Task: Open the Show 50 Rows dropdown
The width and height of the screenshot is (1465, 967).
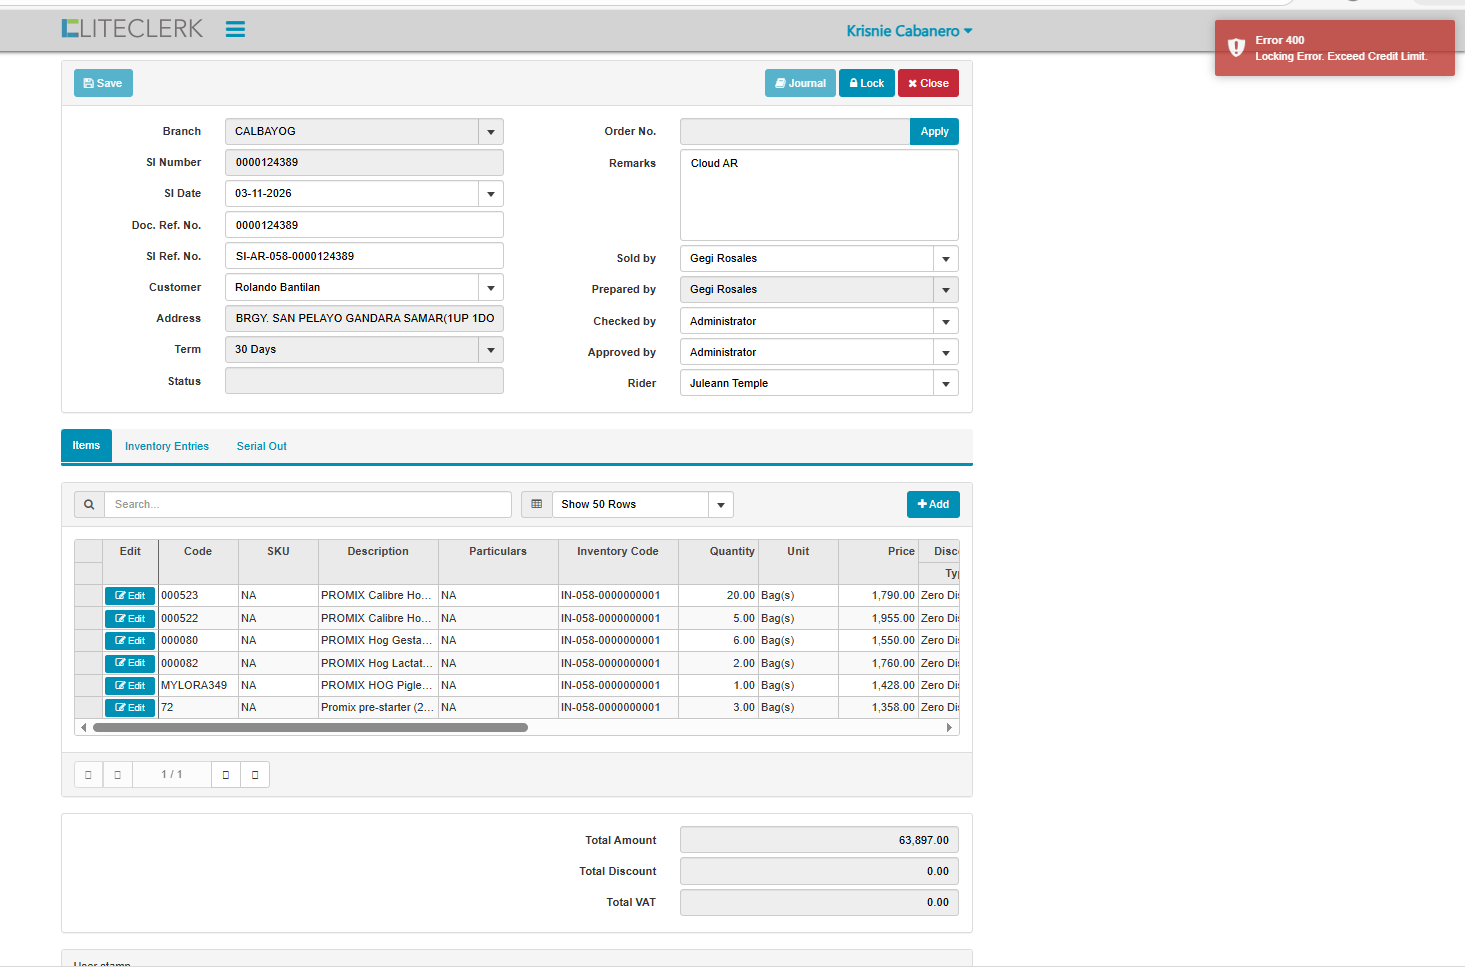Action: pyautogui.click(x=720, y=505)
